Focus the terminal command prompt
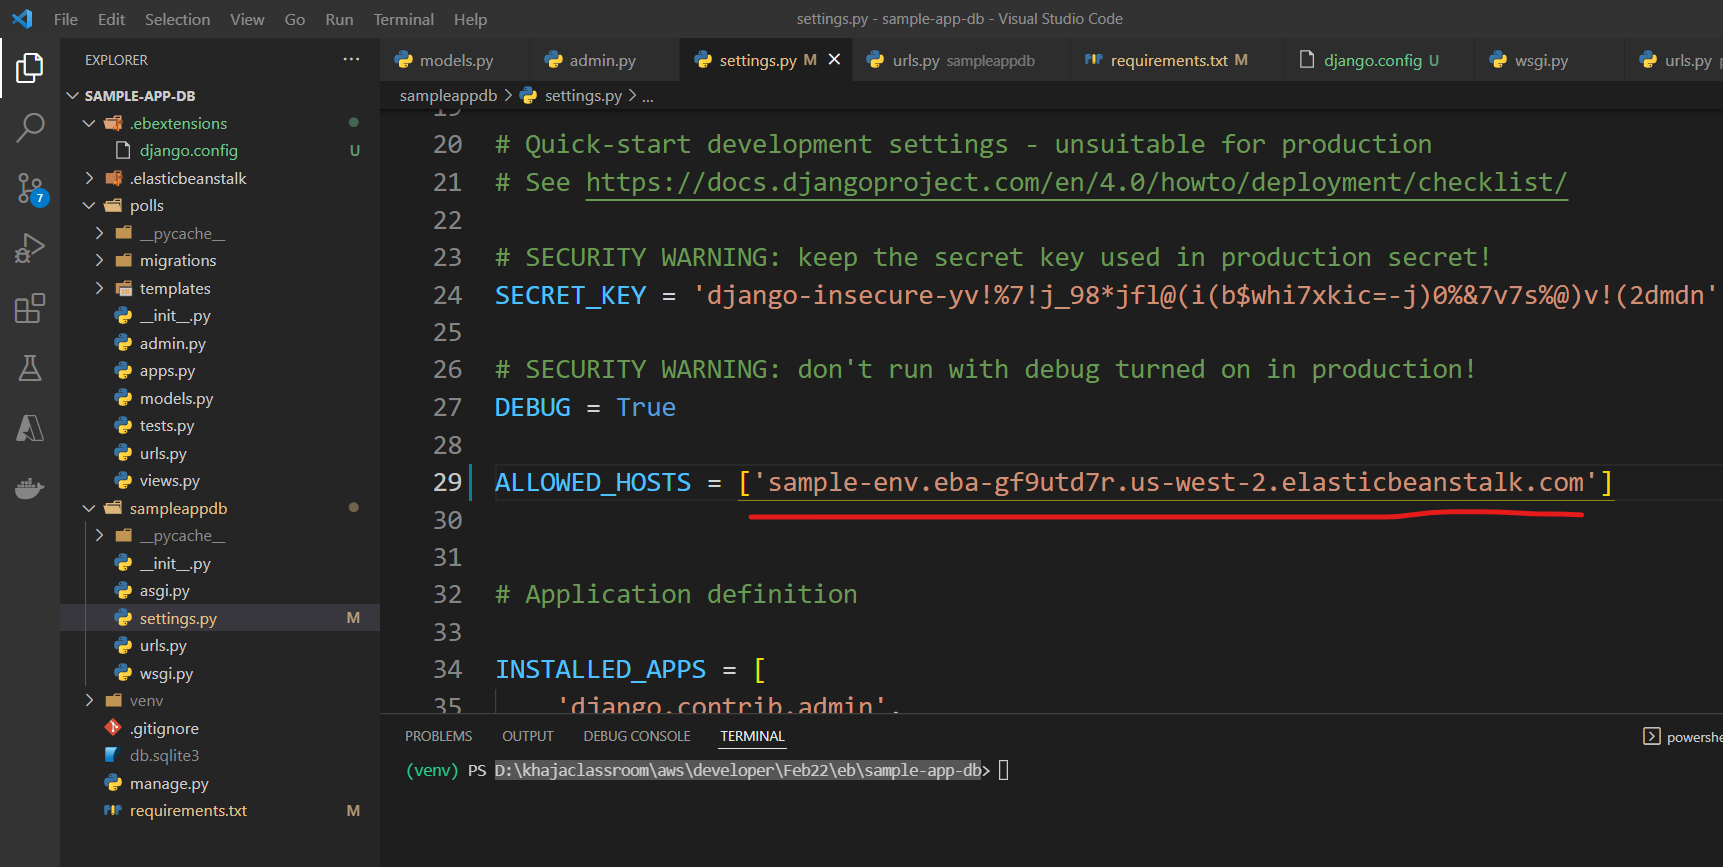The width and height of the screenshot is (1723, 867). point(1004,770)
